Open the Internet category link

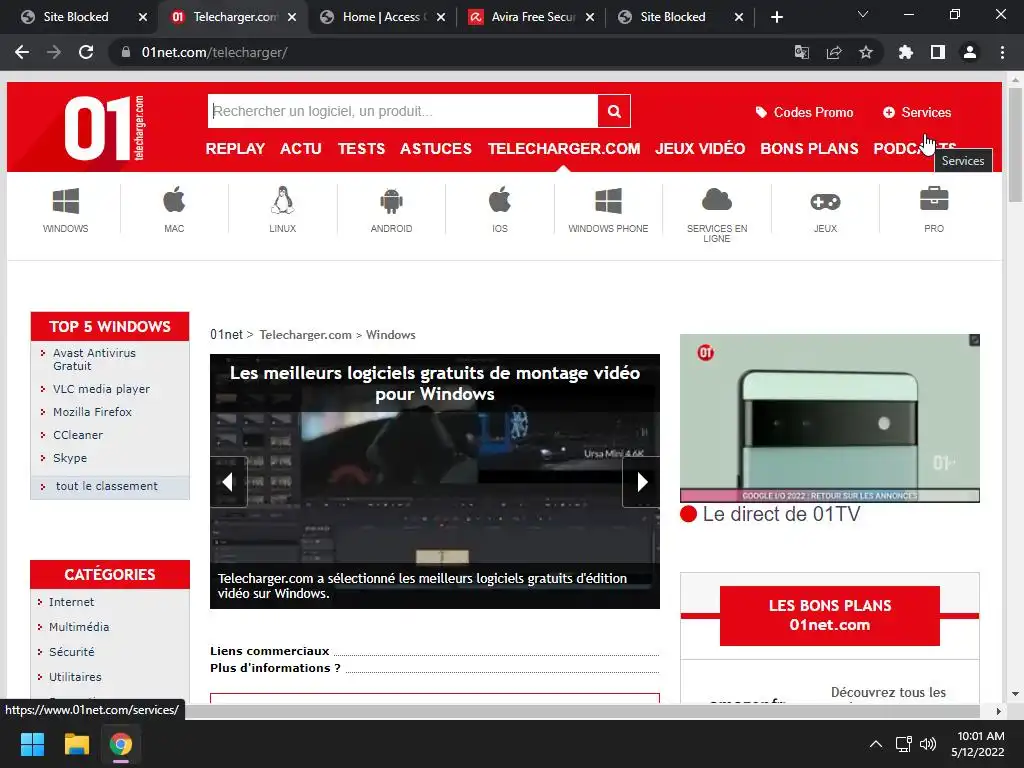[x=71, y=602]
